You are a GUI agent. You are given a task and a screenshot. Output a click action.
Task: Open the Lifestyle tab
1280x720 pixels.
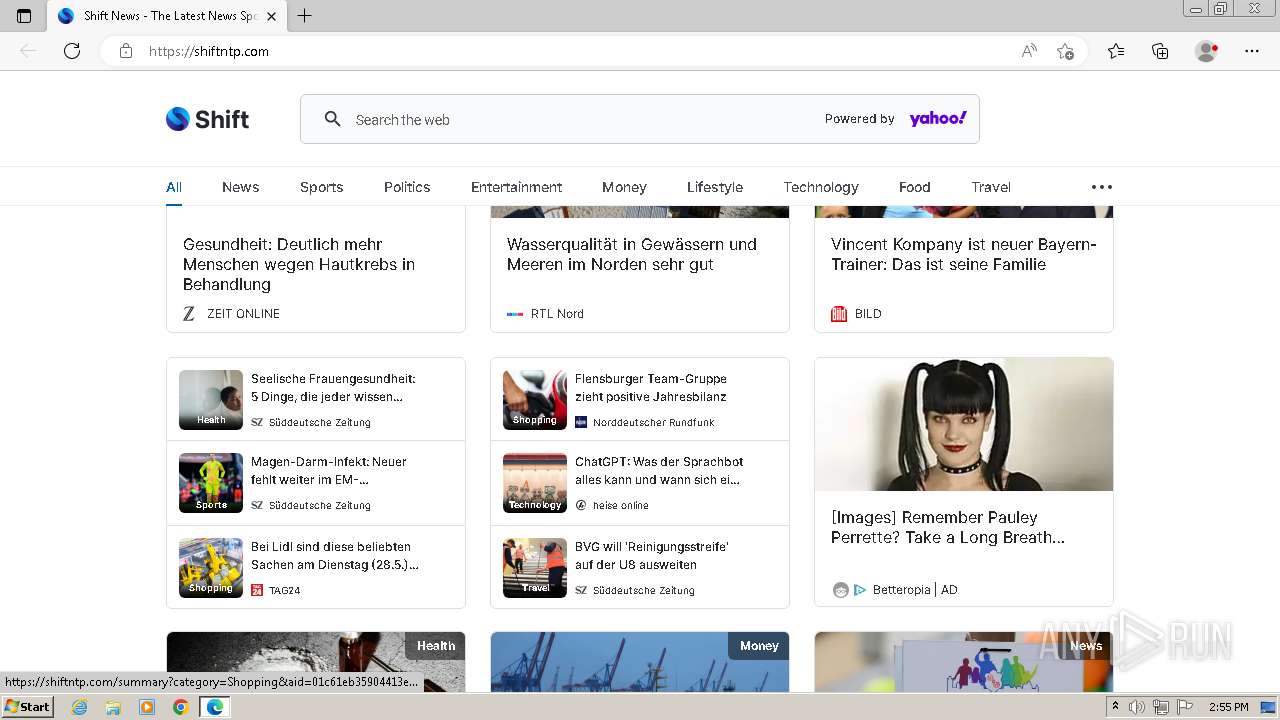click(715, 187)
